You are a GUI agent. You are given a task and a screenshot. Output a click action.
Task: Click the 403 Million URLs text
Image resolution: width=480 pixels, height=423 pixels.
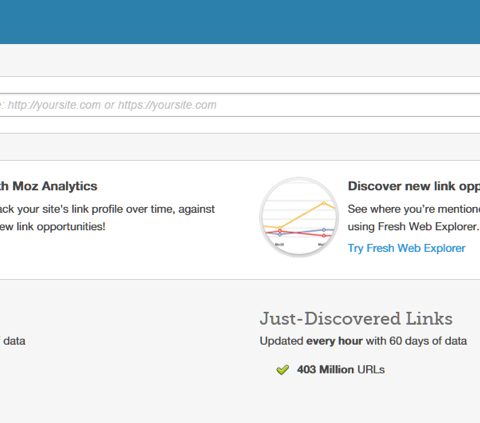coord(341,370)
